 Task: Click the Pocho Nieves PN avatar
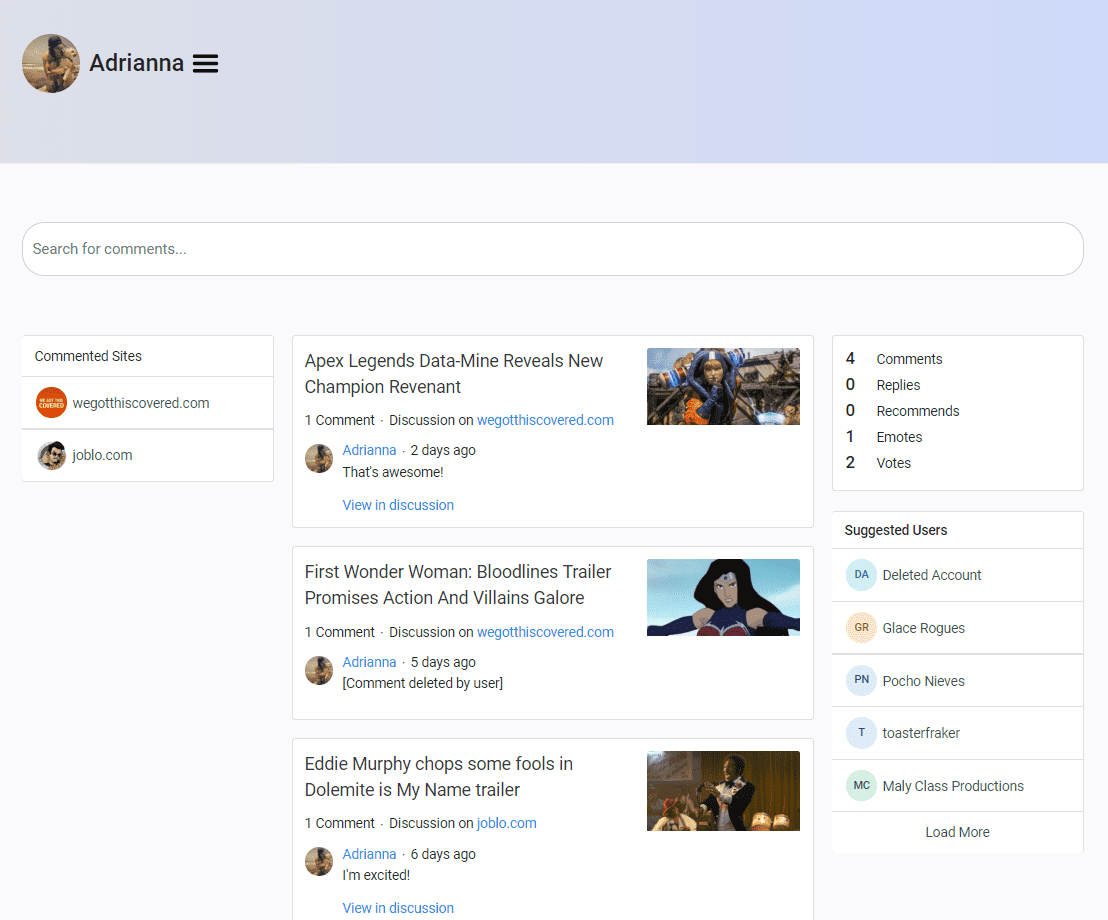[861, 681]
